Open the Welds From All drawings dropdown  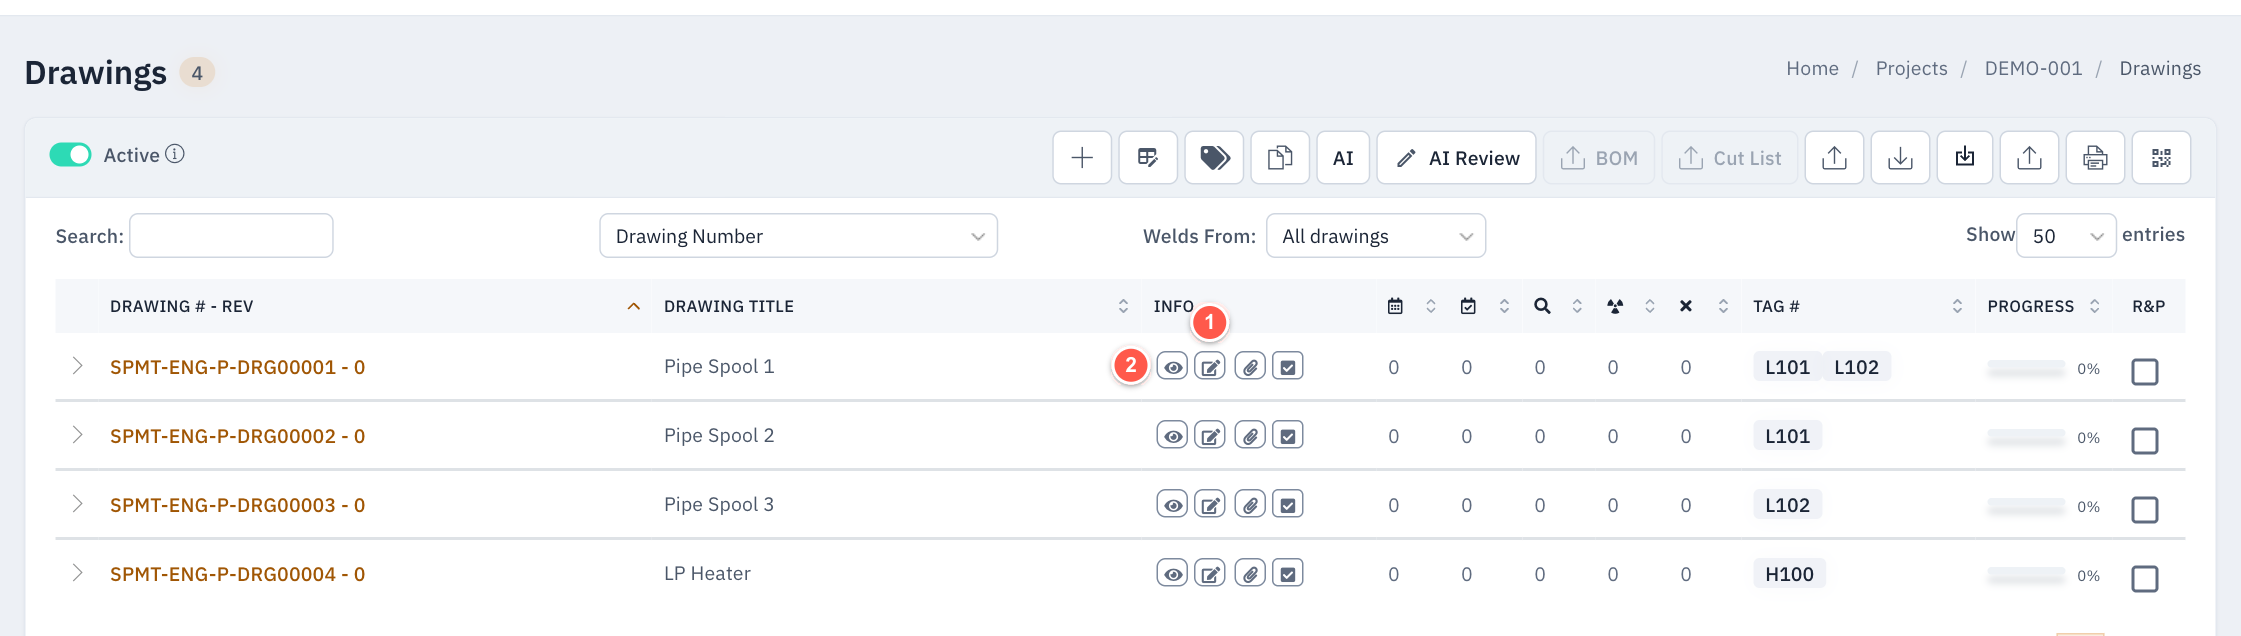1376,236
